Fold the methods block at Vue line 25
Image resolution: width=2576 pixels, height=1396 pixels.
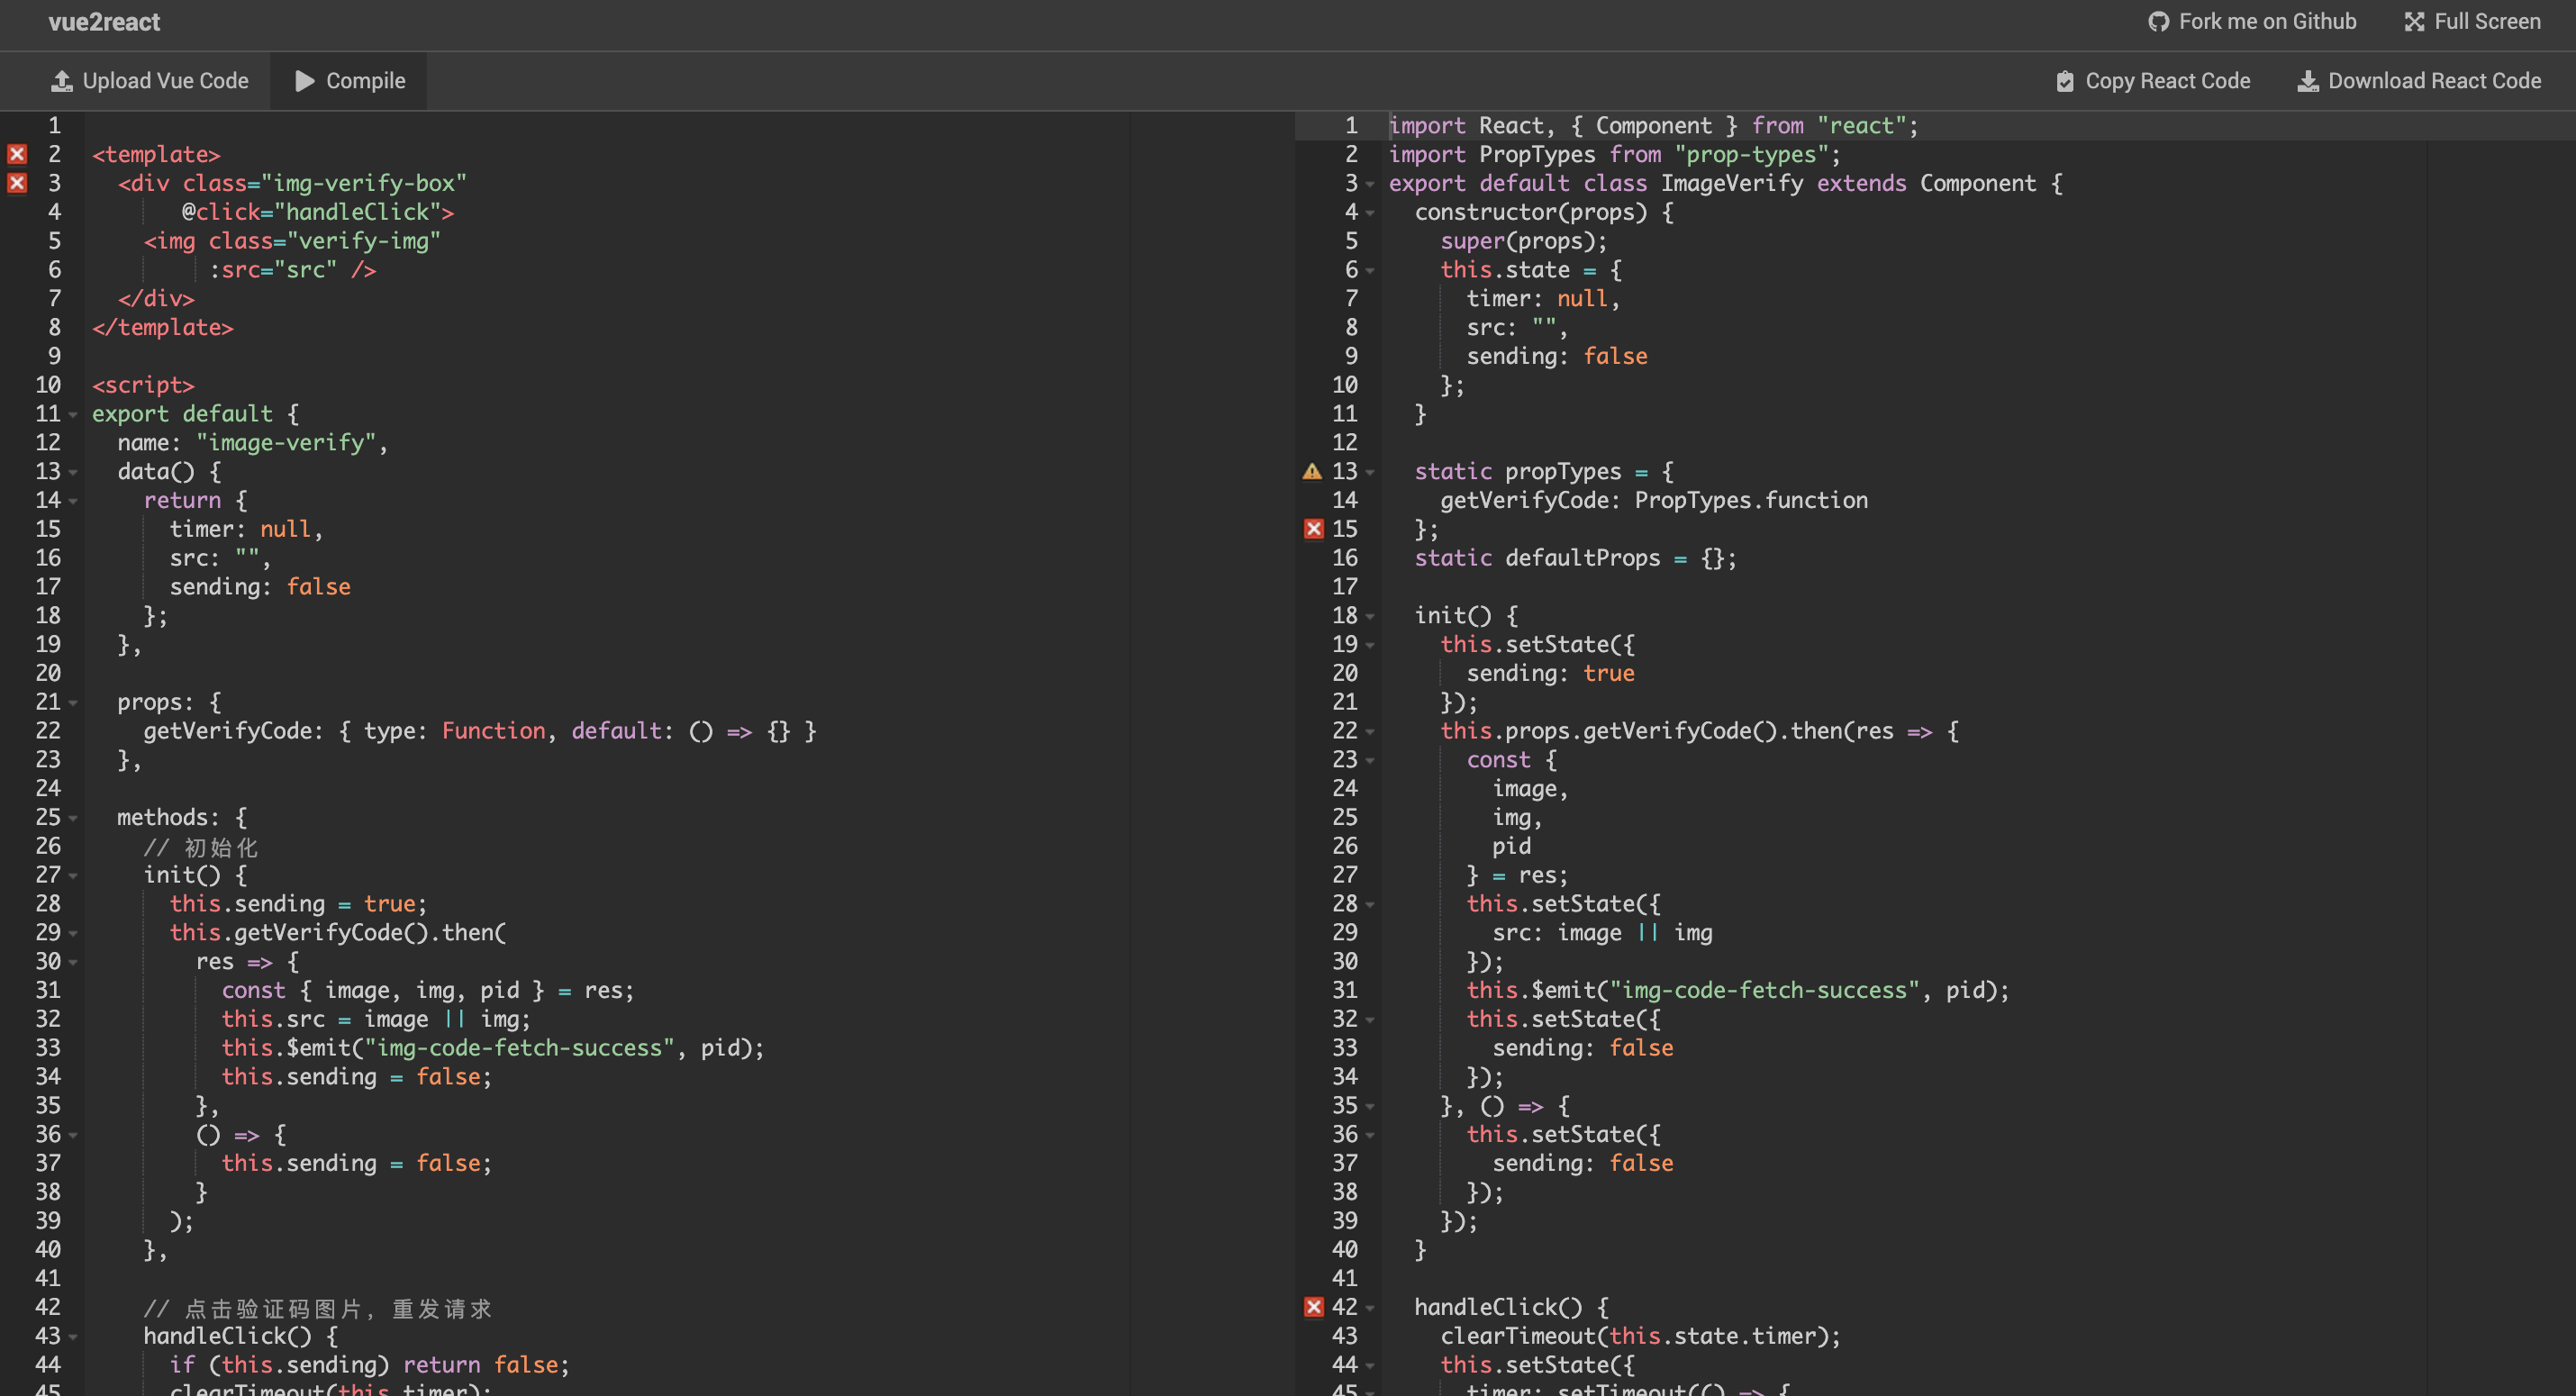pos(73,818)
